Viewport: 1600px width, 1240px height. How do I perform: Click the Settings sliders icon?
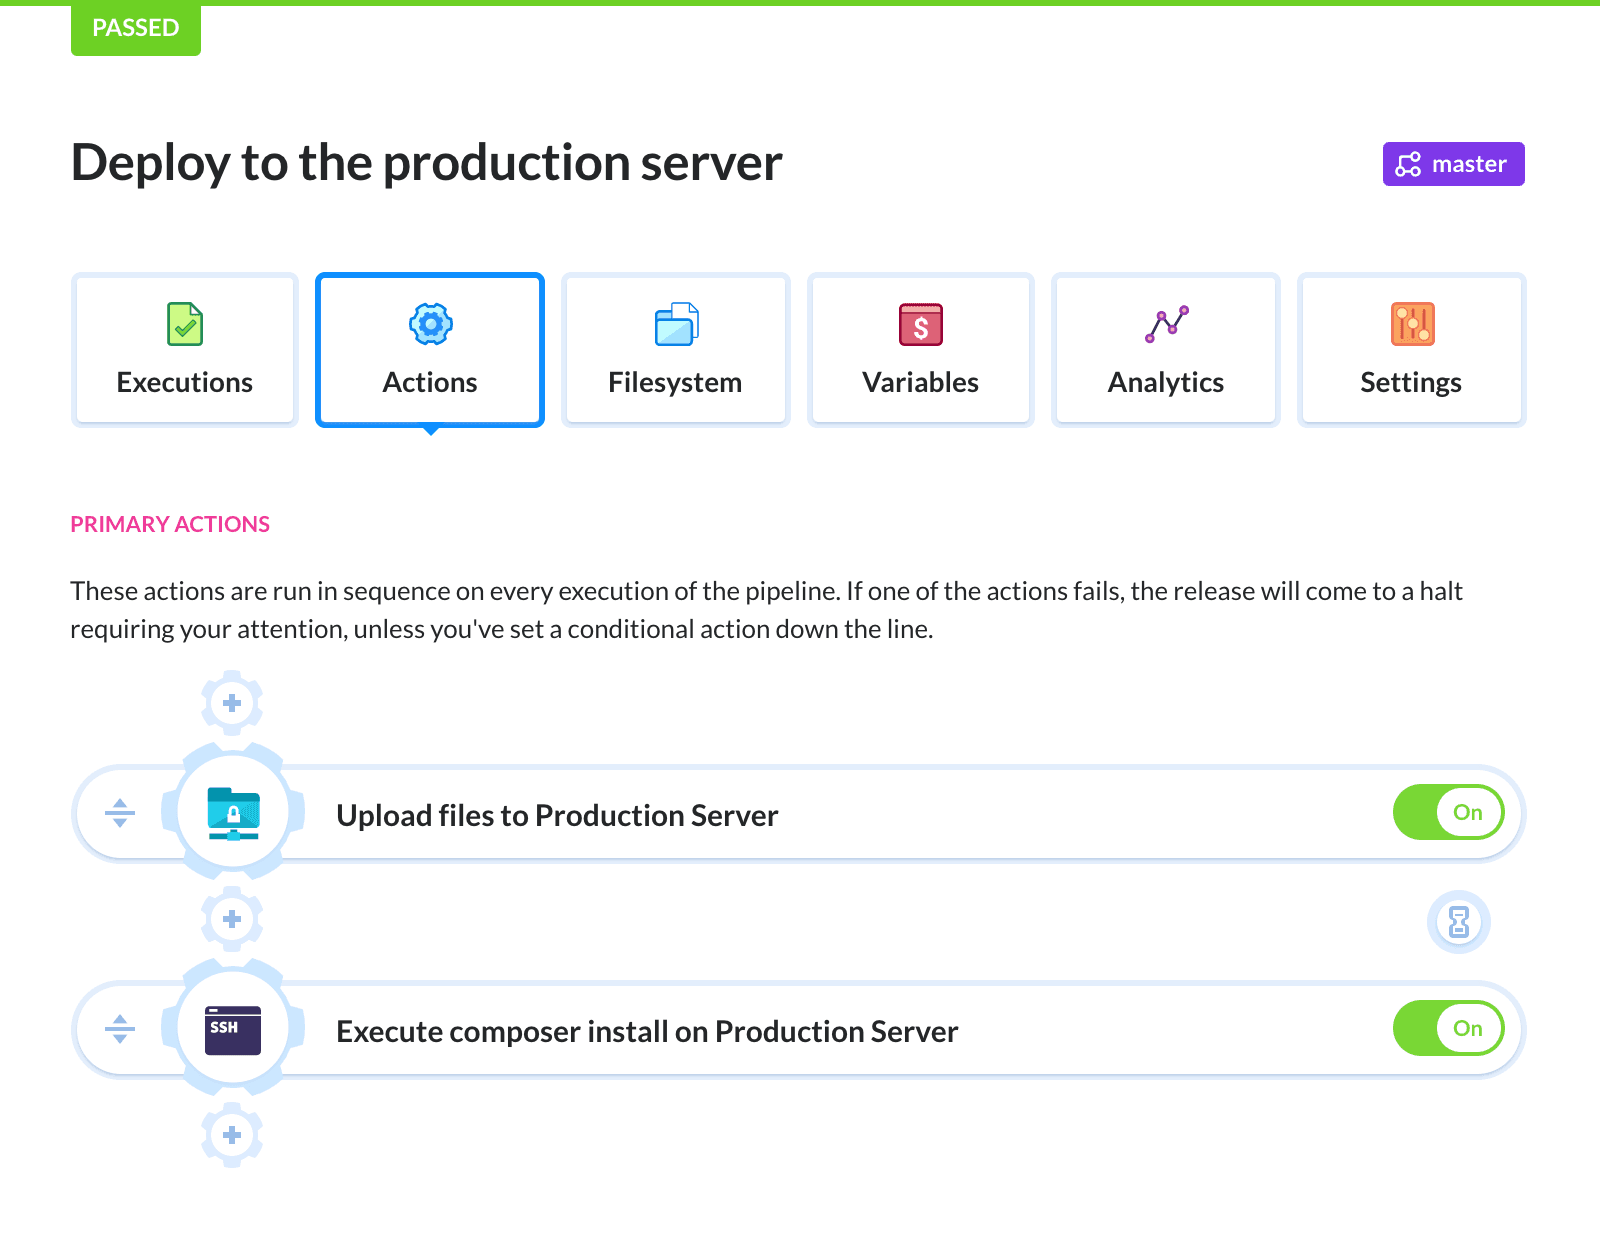pos(1412,324)
